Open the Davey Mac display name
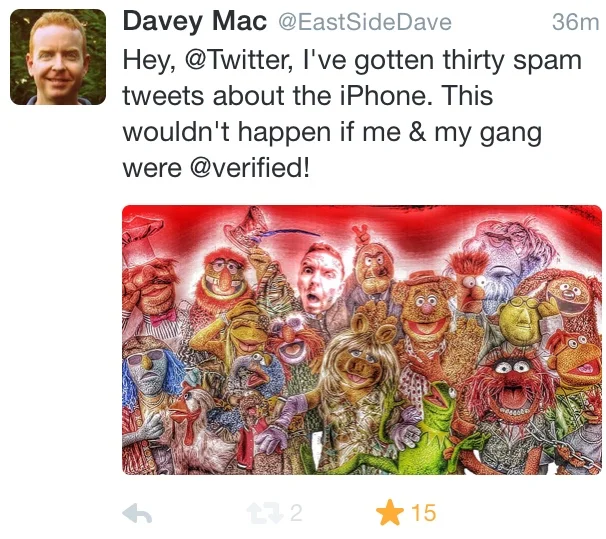The width and height of the screenshot is (606, 539). coord(195,21)
